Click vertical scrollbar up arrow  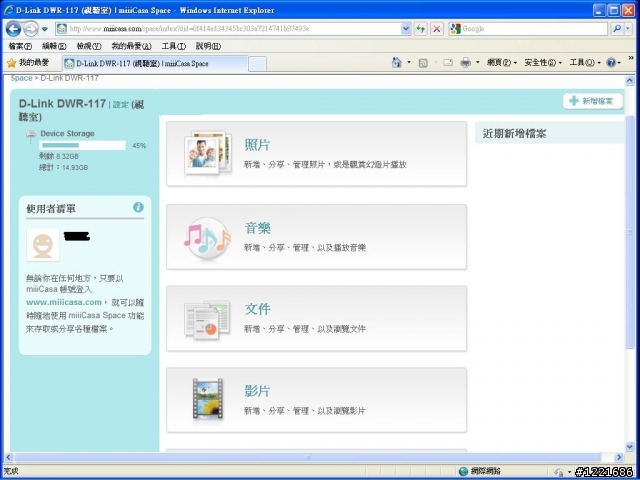pos(629,80)
